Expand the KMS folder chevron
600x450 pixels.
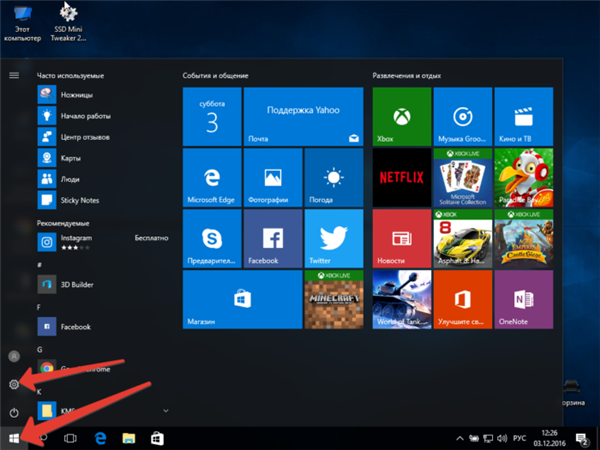(166, 411)
